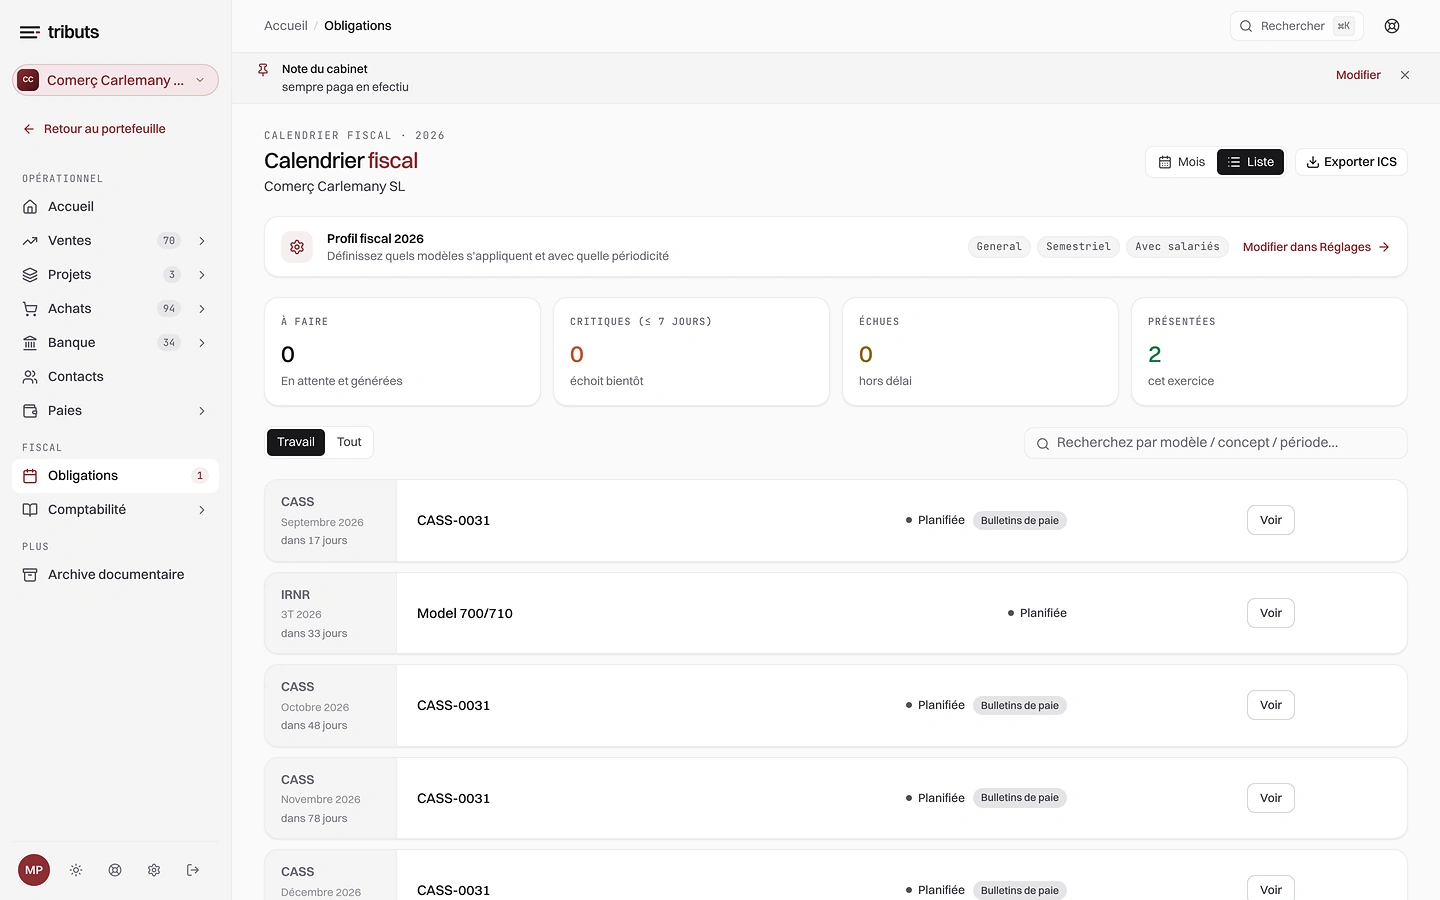Viewport: 1440px width, 900px height.
Task: Click the Présentées stat card
Action: pos(1269,352)
